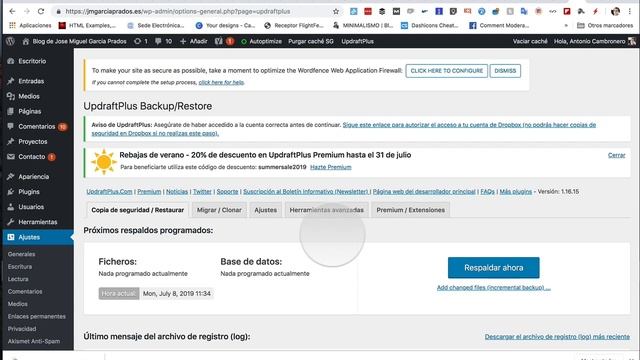The width and height of the screenshot is (640, 360).
Task: Click the CLICK HERE TO CONFIGURE button
Action: (x=447, y=71)
